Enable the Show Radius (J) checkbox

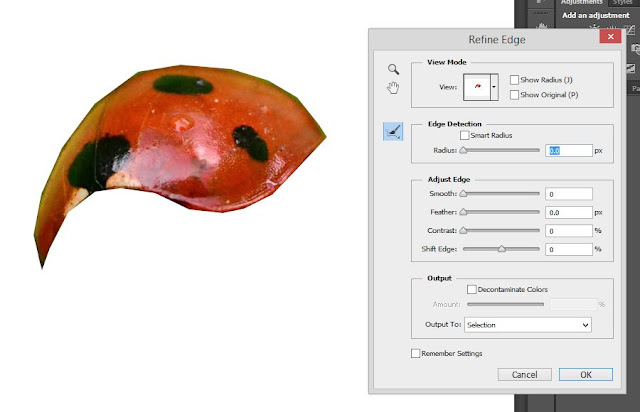pos(514,80)
